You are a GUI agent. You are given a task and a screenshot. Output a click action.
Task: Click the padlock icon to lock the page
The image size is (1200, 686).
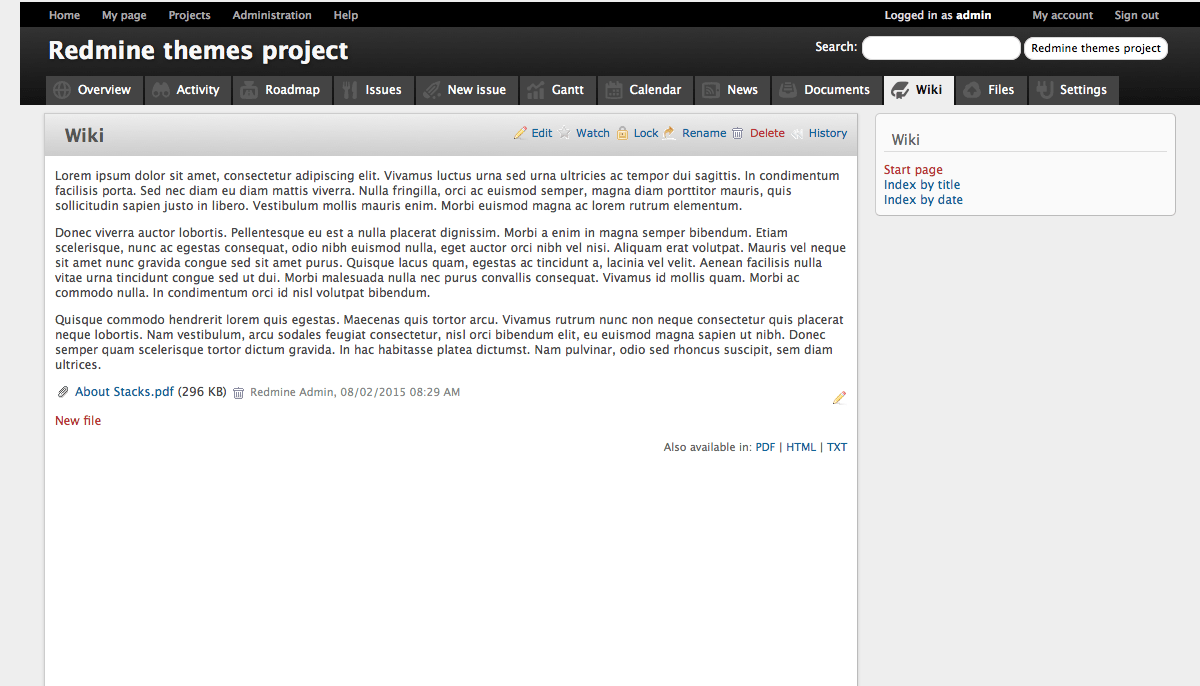pos(622,133)
